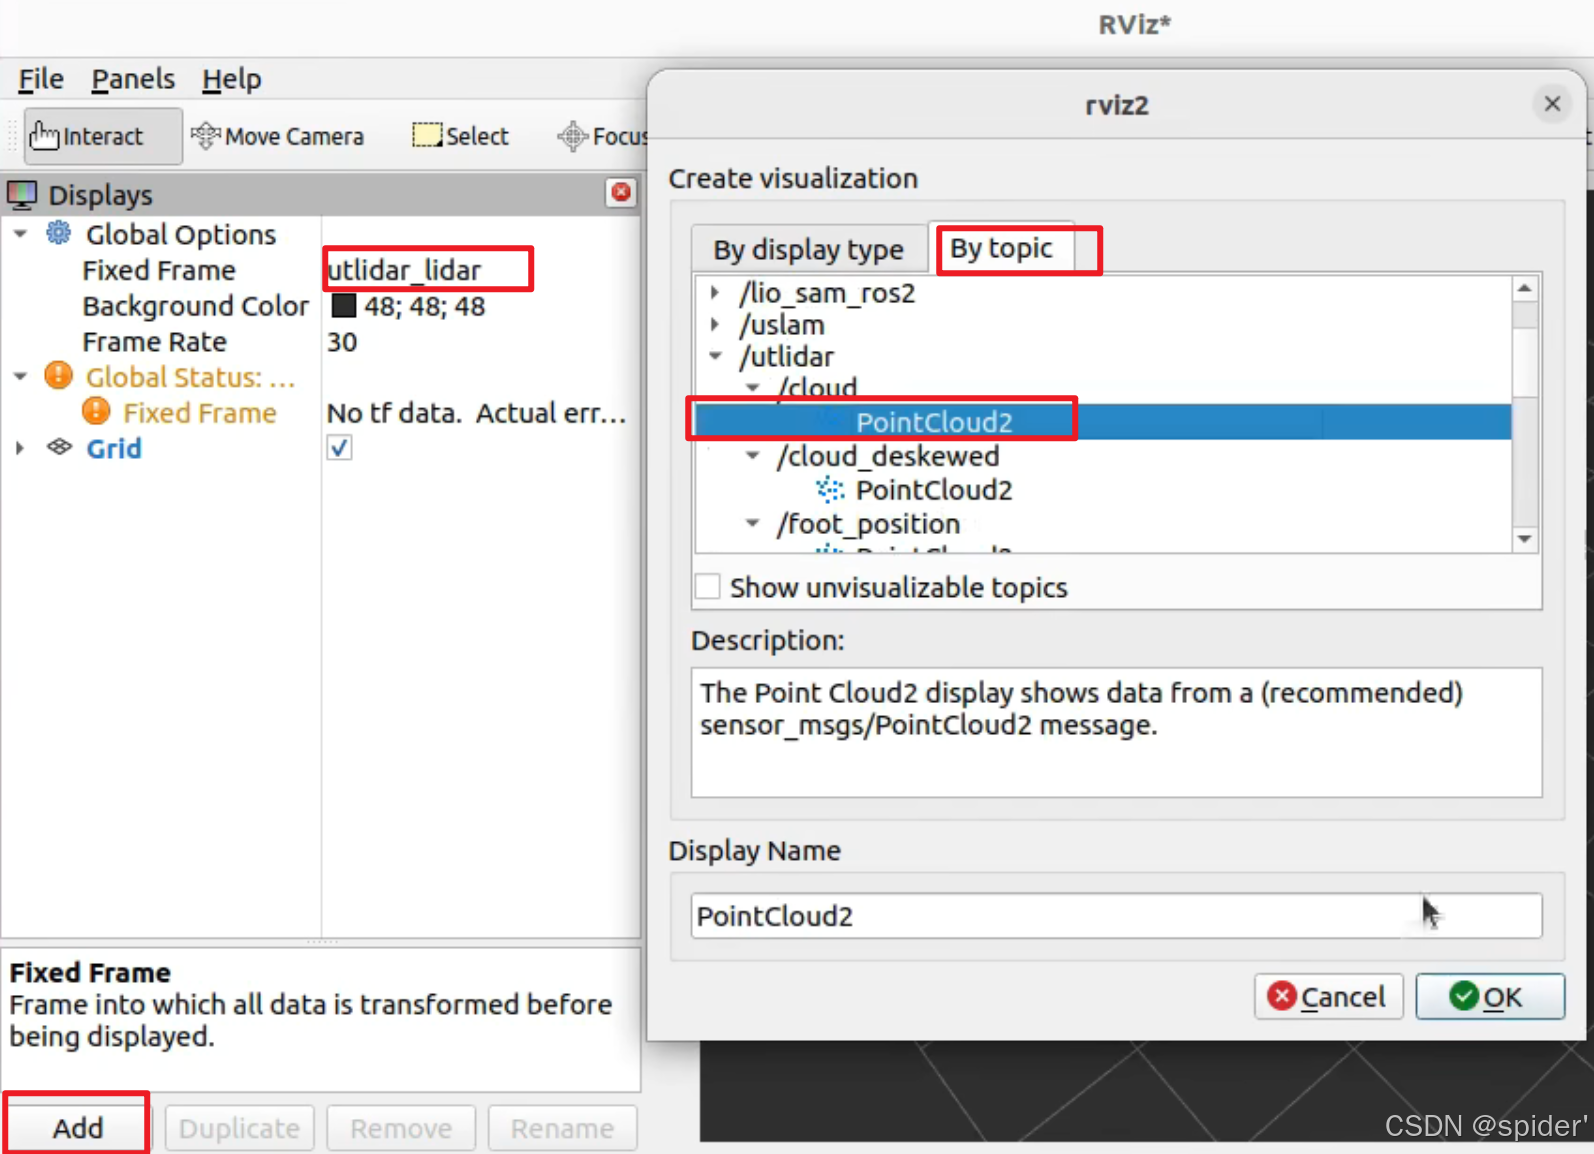Choose the Select tool

tap(461, 136)
